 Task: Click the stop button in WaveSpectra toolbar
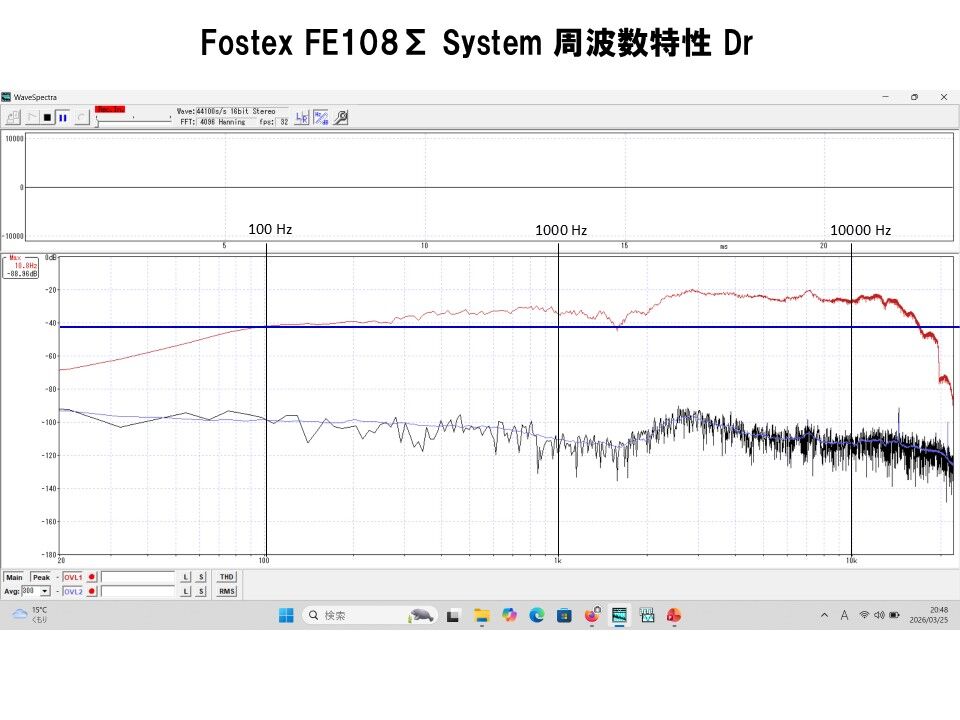(48, 117)
